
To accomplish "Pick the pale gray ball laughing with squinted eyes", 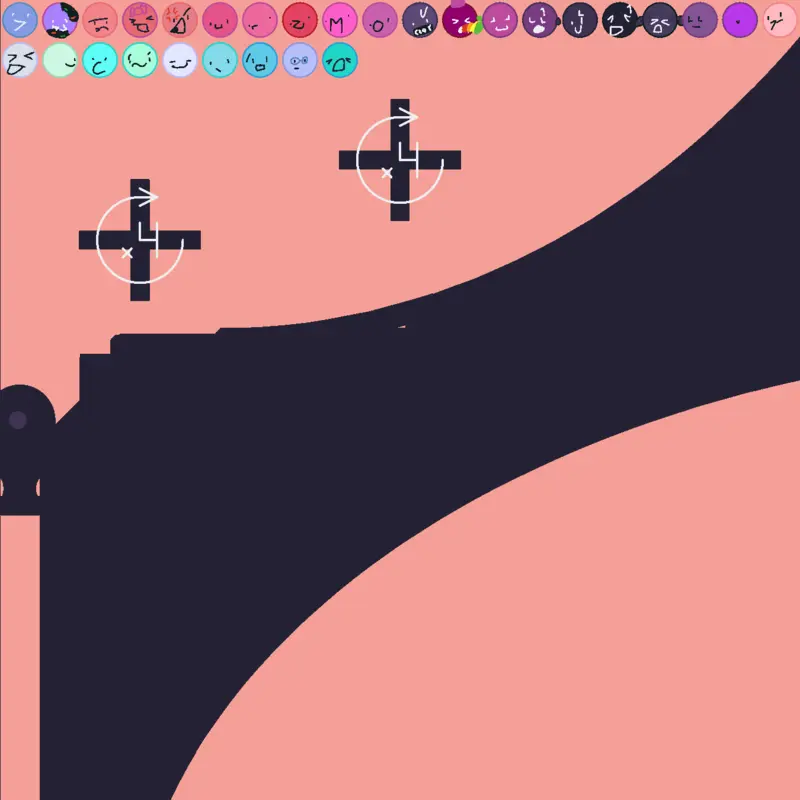I will 20,60.
